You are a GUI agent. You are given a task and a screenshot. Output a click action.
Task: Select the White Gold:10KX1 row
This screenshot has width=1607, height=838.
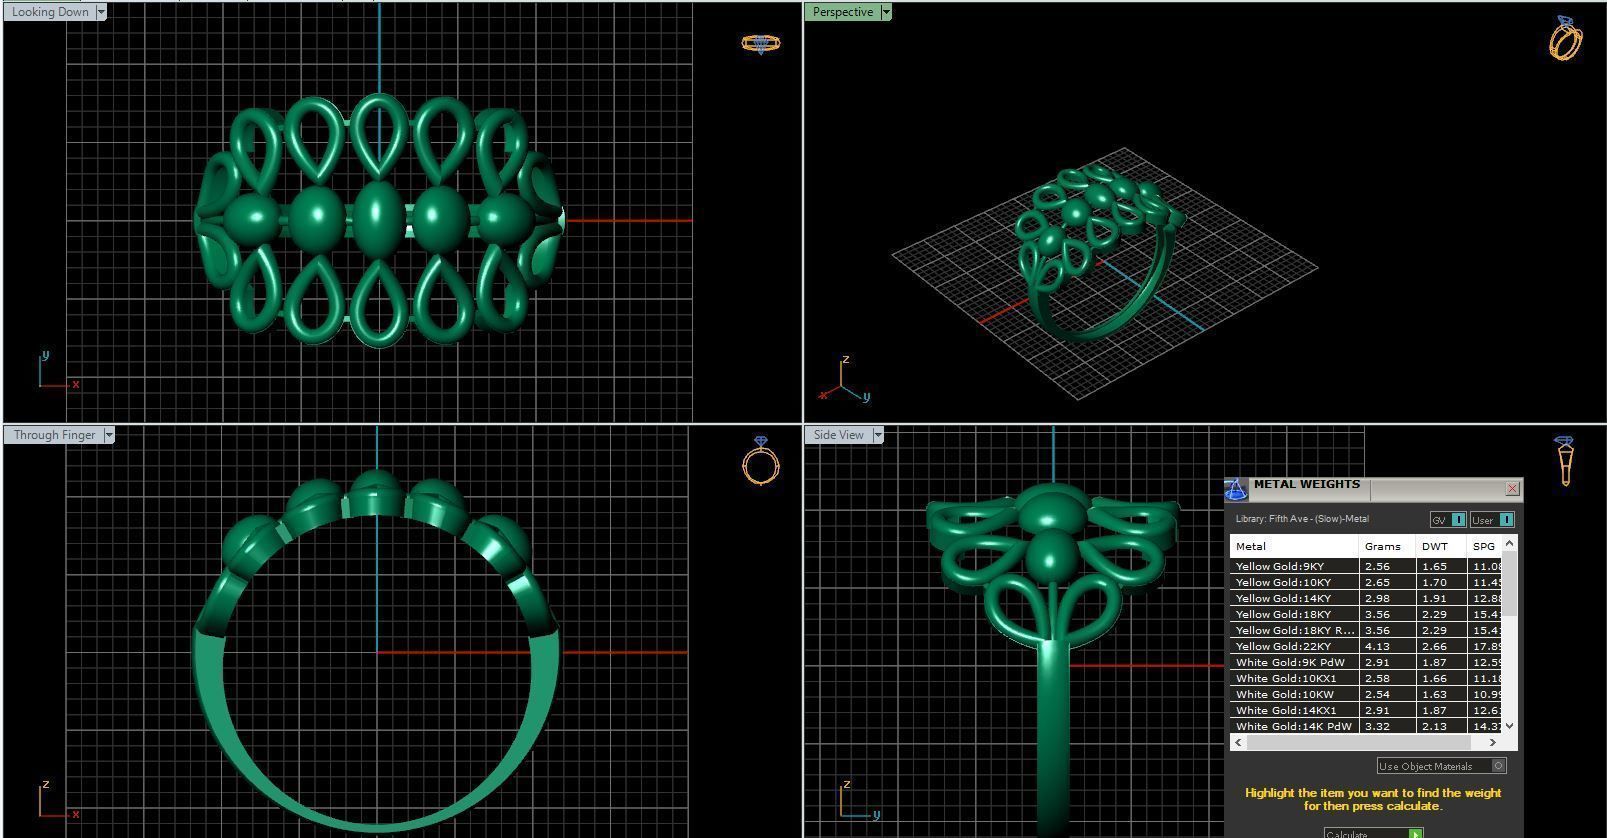tap(1366, 678)
